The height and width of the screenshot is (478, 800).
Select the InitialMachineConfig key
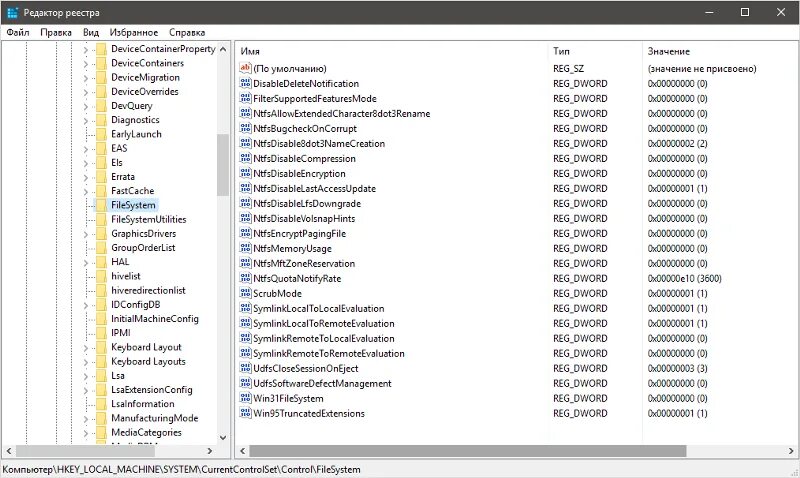[x=155, y=319]
